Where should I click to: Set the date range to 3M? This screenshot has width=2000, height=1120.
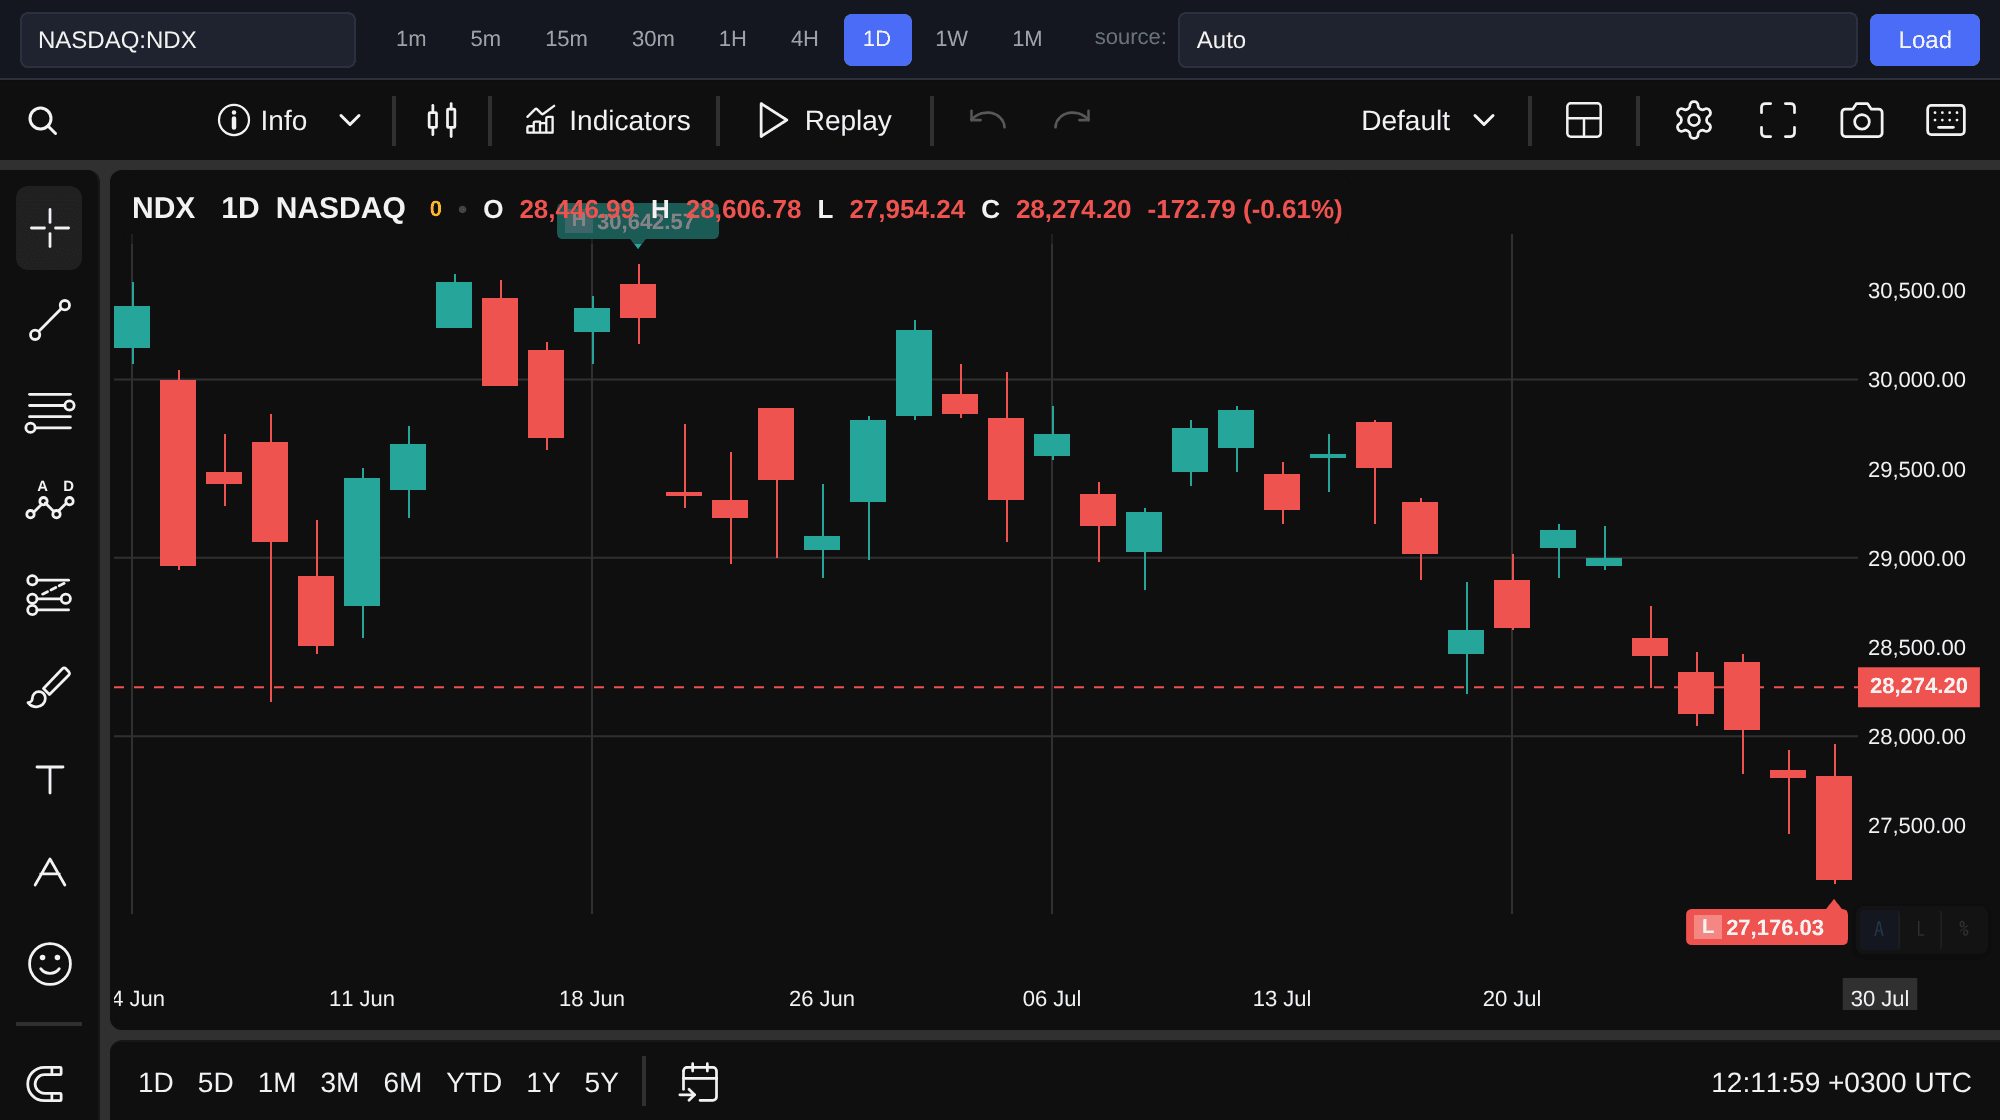coord(339,1083)
